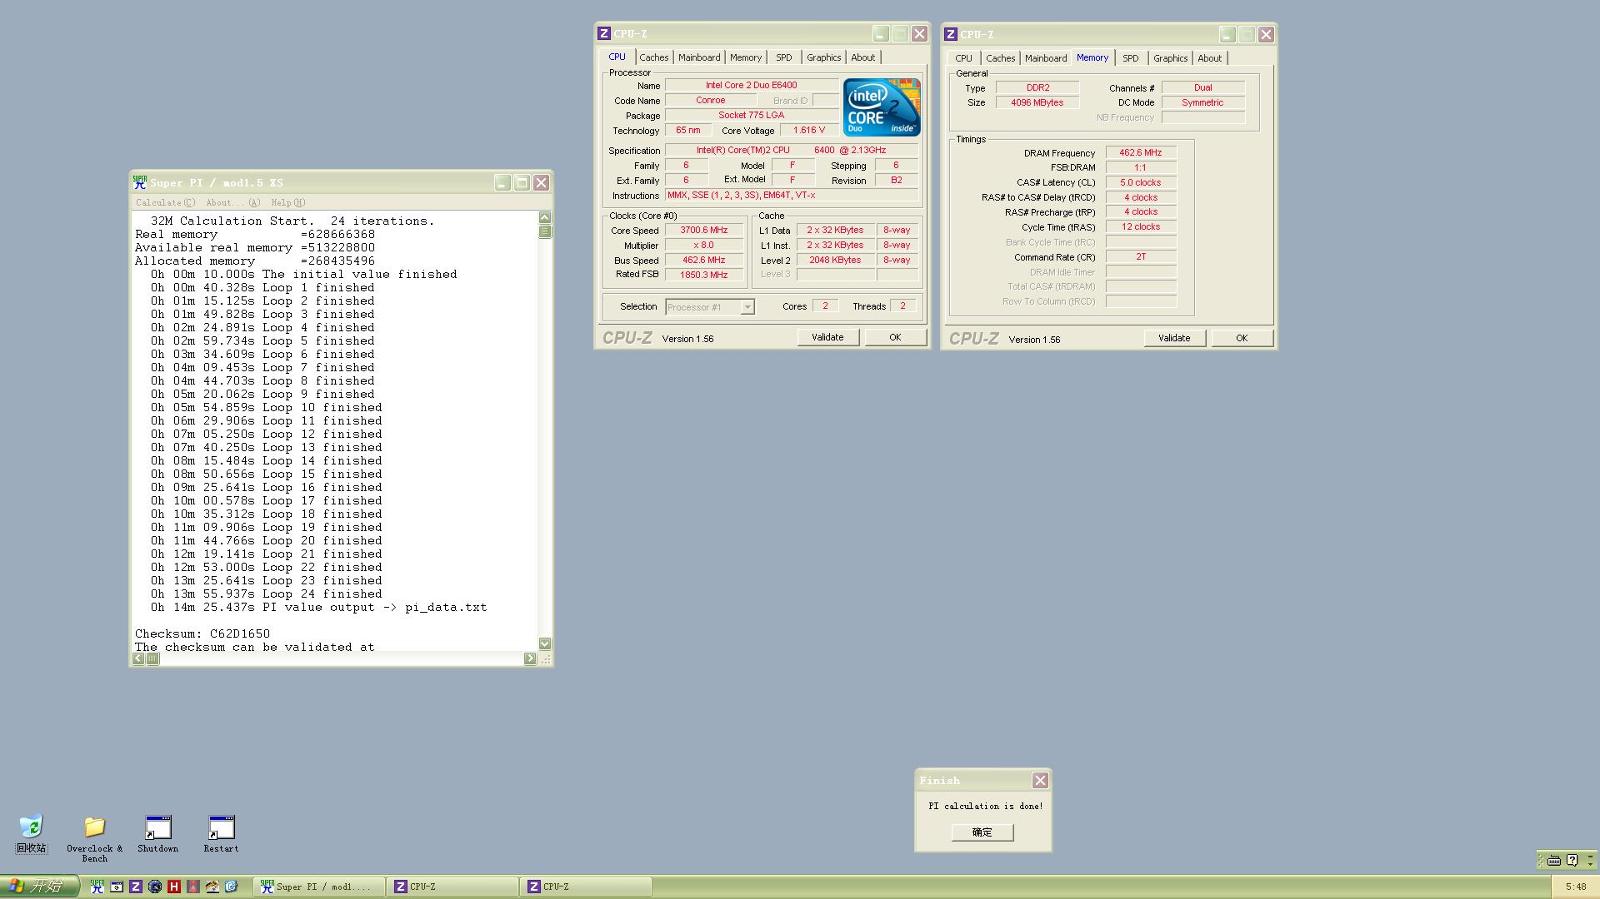This screenshot has width=1600, height=899.
Task: Click the window-shaped quick launch icon
Action: (116, 886)
